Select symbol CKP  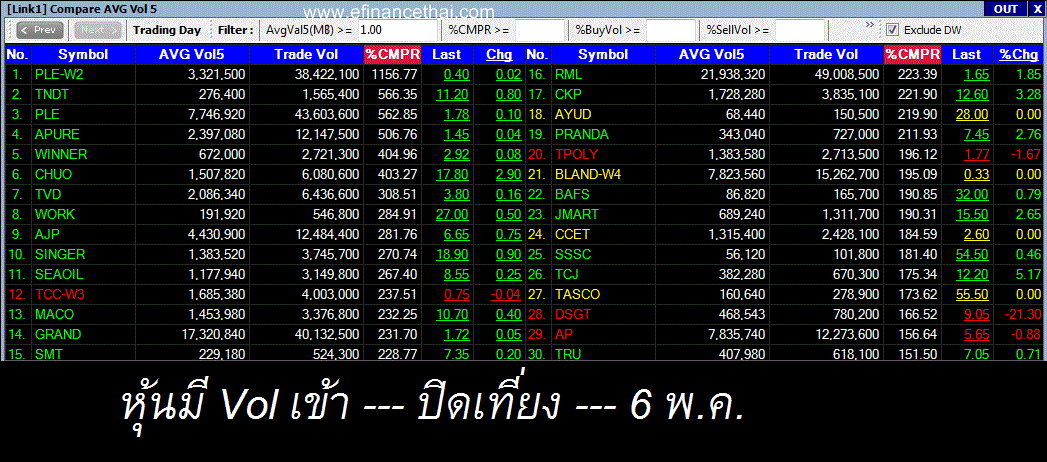[569, 95]
